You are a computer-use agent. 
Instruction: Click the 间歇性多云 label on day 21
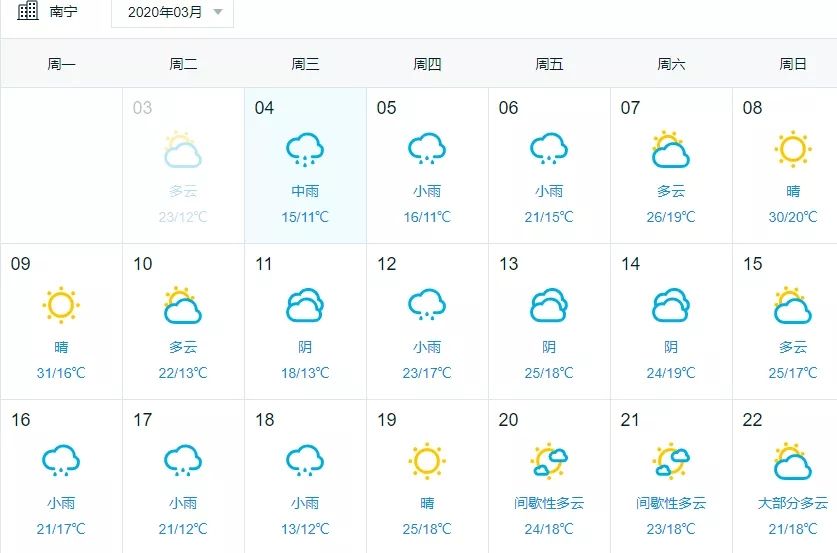(x=671, y=503)
